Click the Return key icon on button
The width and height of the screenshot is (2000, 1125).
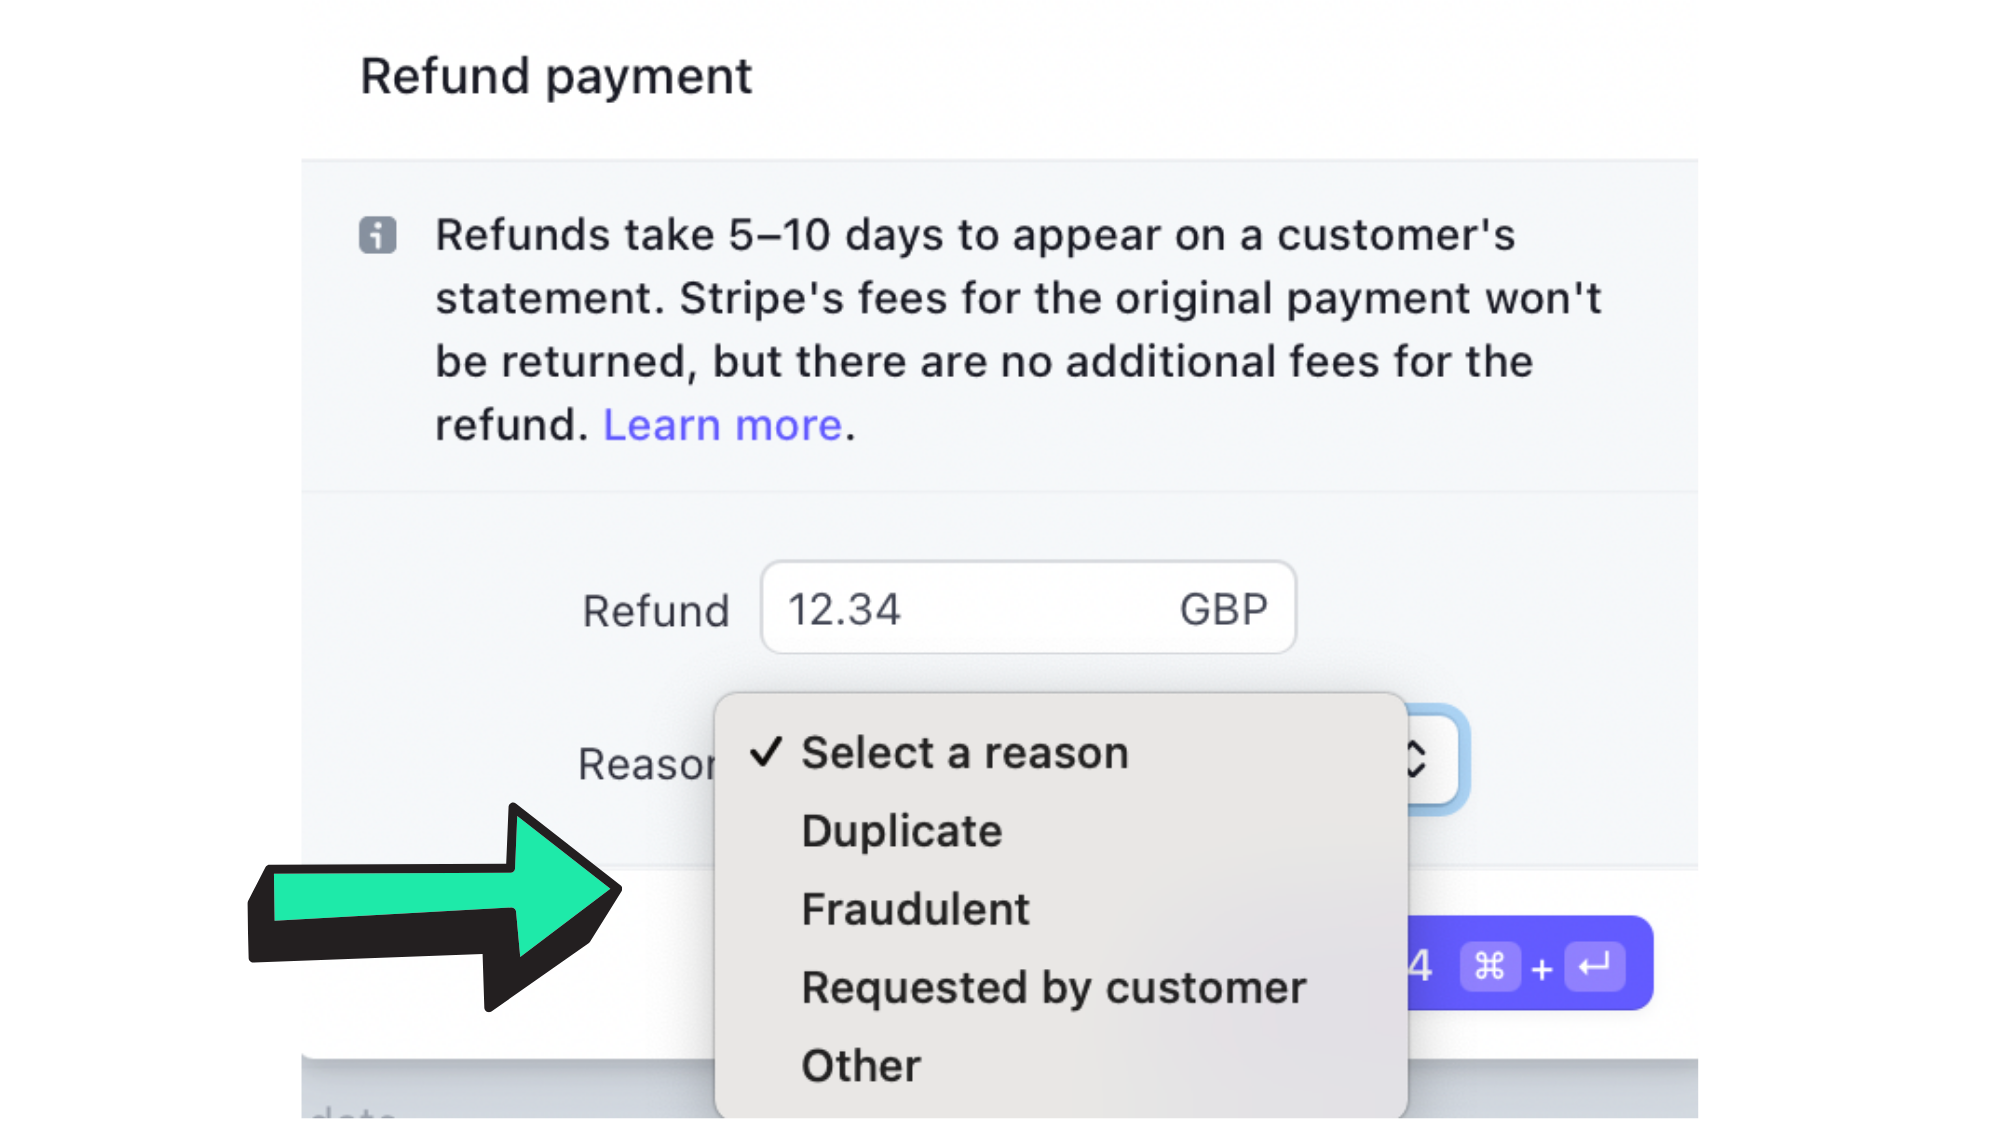click(x=1594, y=966)
